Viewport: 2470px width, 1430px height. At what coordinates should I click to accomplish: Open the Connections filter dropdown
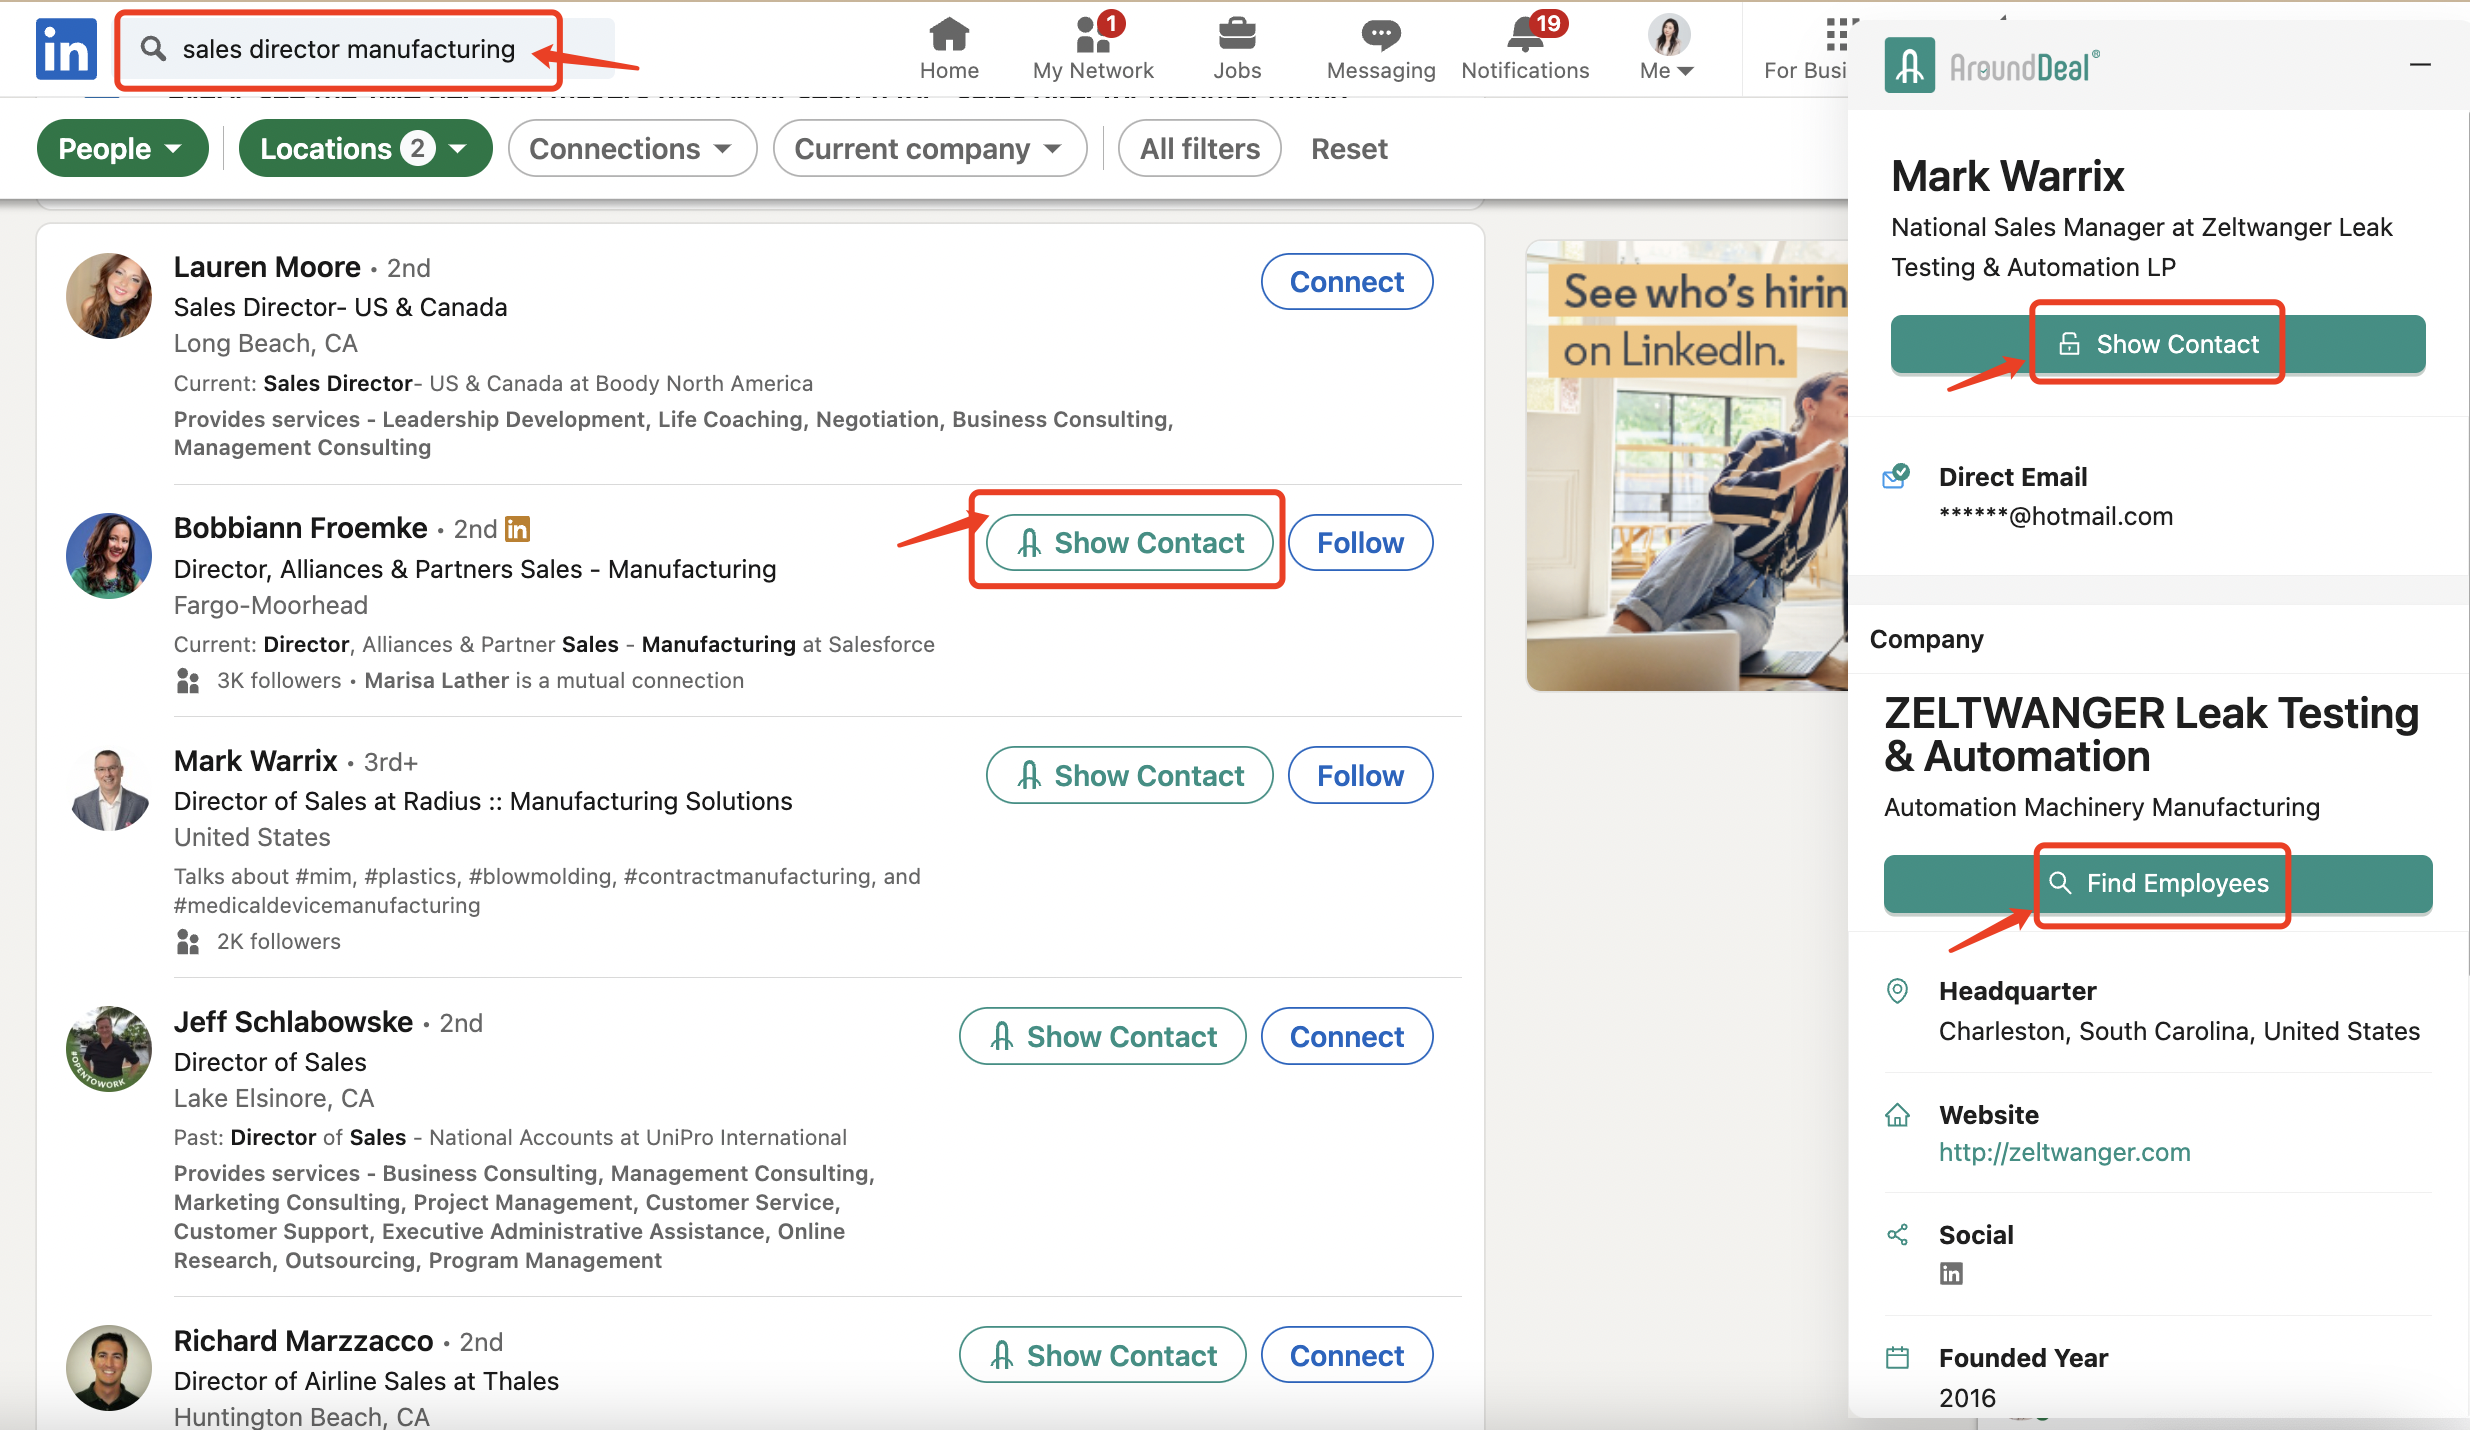click(x=631, y=149)
